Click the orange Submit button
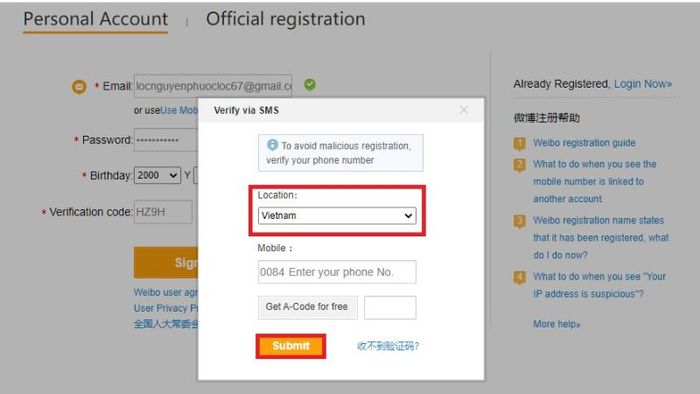The height and width of the screenshot is (394, 700). tap(291, 346)
